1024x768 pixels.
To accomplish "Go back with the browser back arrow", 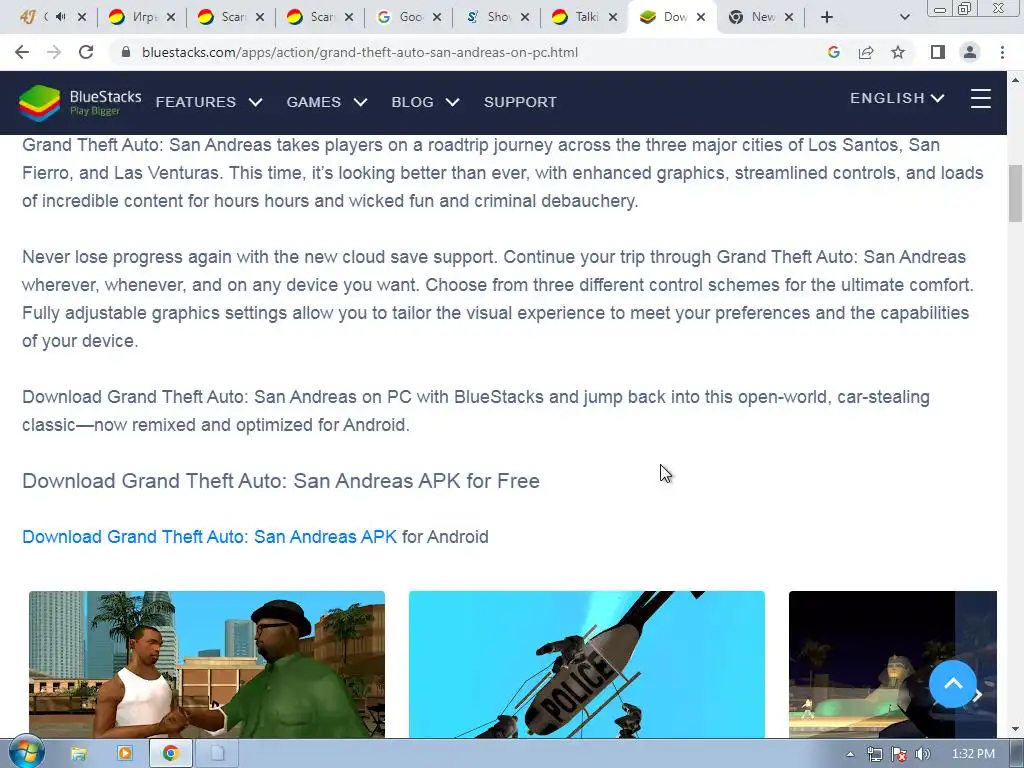I will pos(22,52).
